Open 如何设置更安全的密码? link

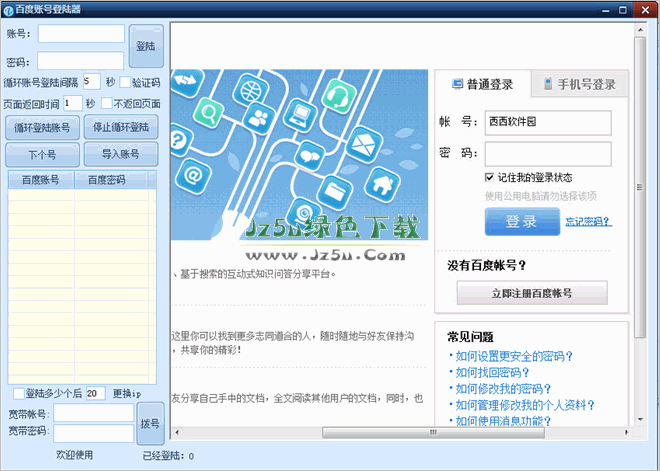coord(514,357)
